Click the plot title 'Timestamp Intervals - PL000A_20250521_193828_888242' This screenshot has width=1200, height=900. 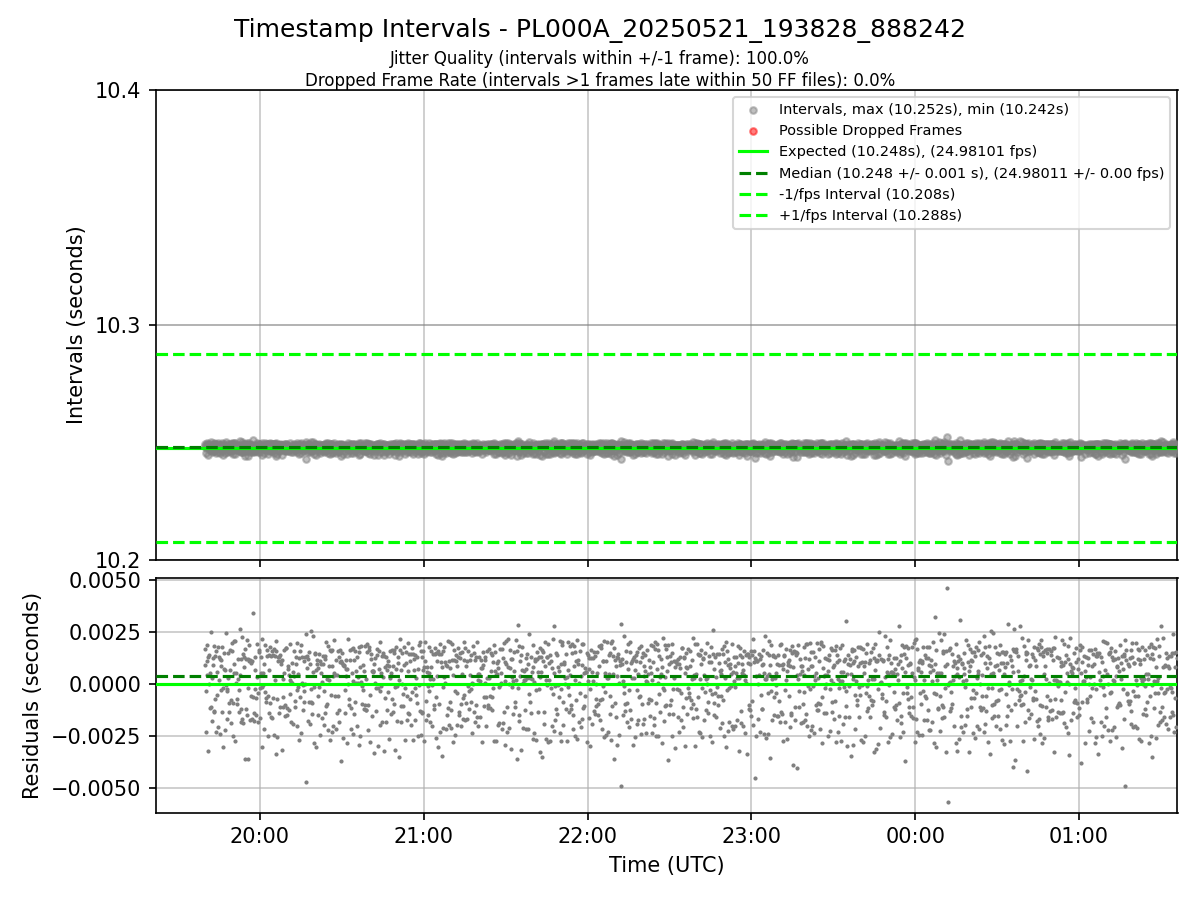click(x=600, y=29)
